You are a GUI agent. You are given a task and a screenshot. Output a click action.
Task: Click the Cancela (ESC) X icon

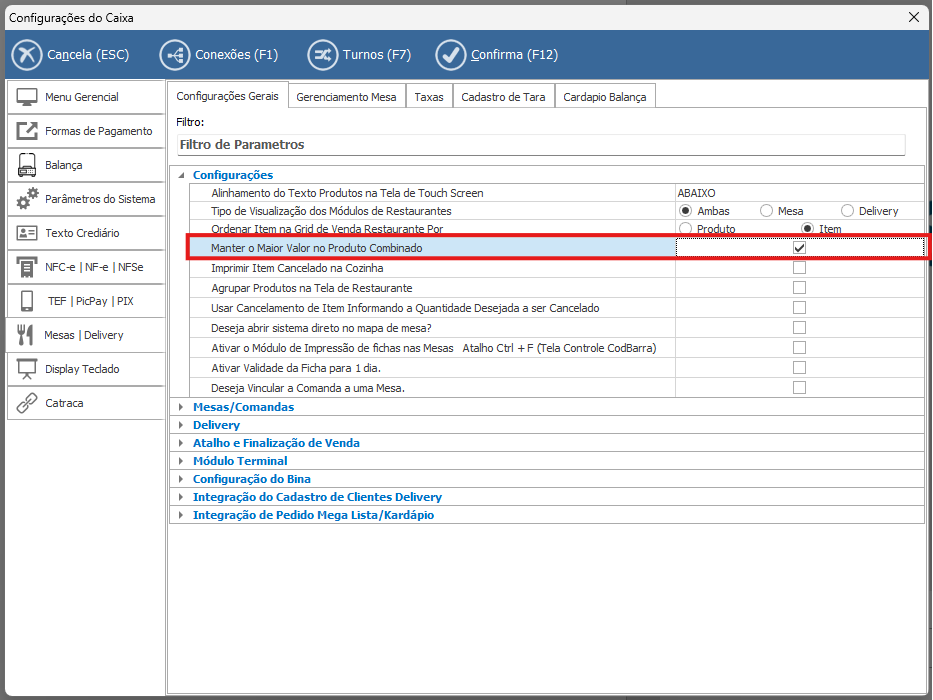pos(28,55)
